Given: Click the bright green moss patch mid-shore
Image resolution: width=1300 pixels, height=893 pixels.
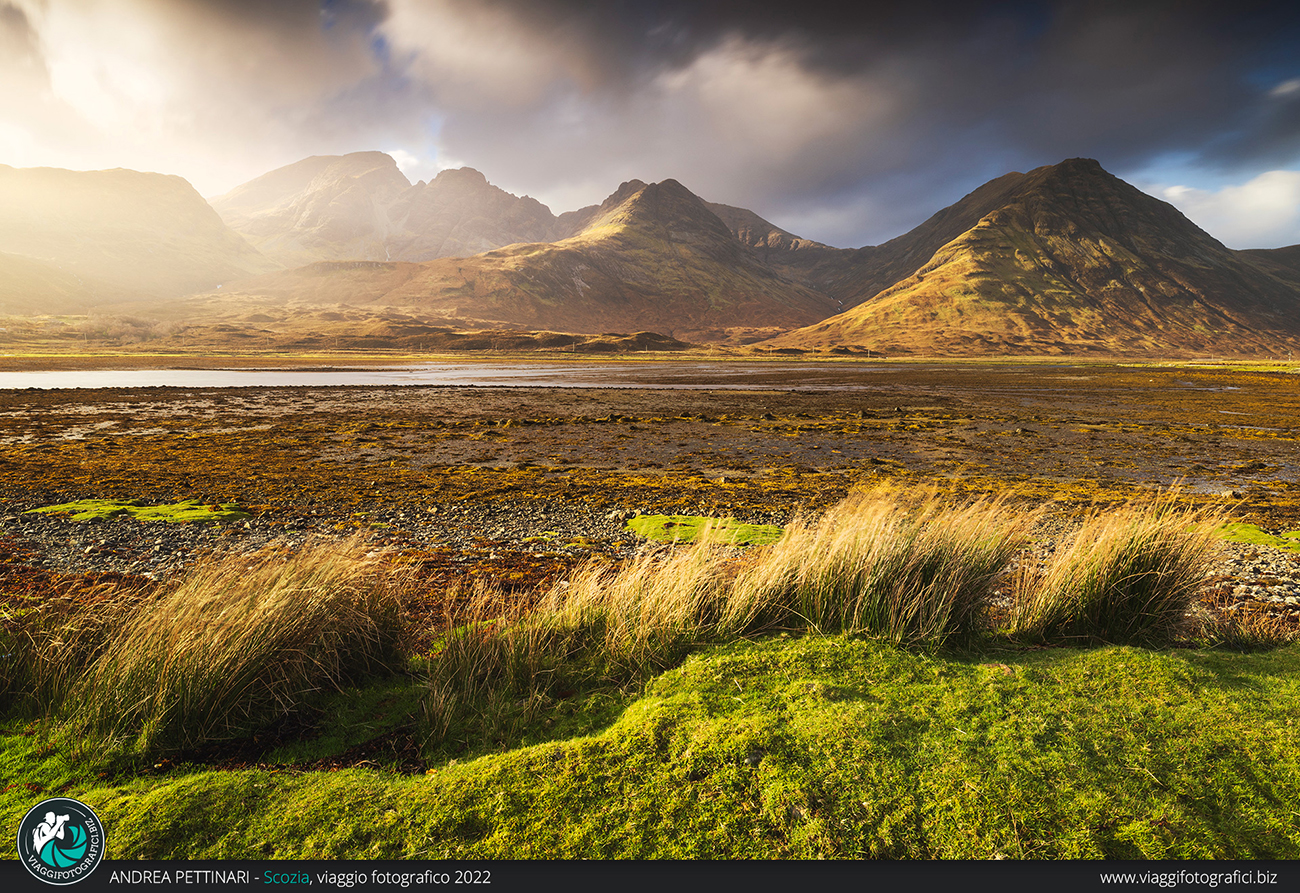Looking at the screenshot, I should 700,529.
